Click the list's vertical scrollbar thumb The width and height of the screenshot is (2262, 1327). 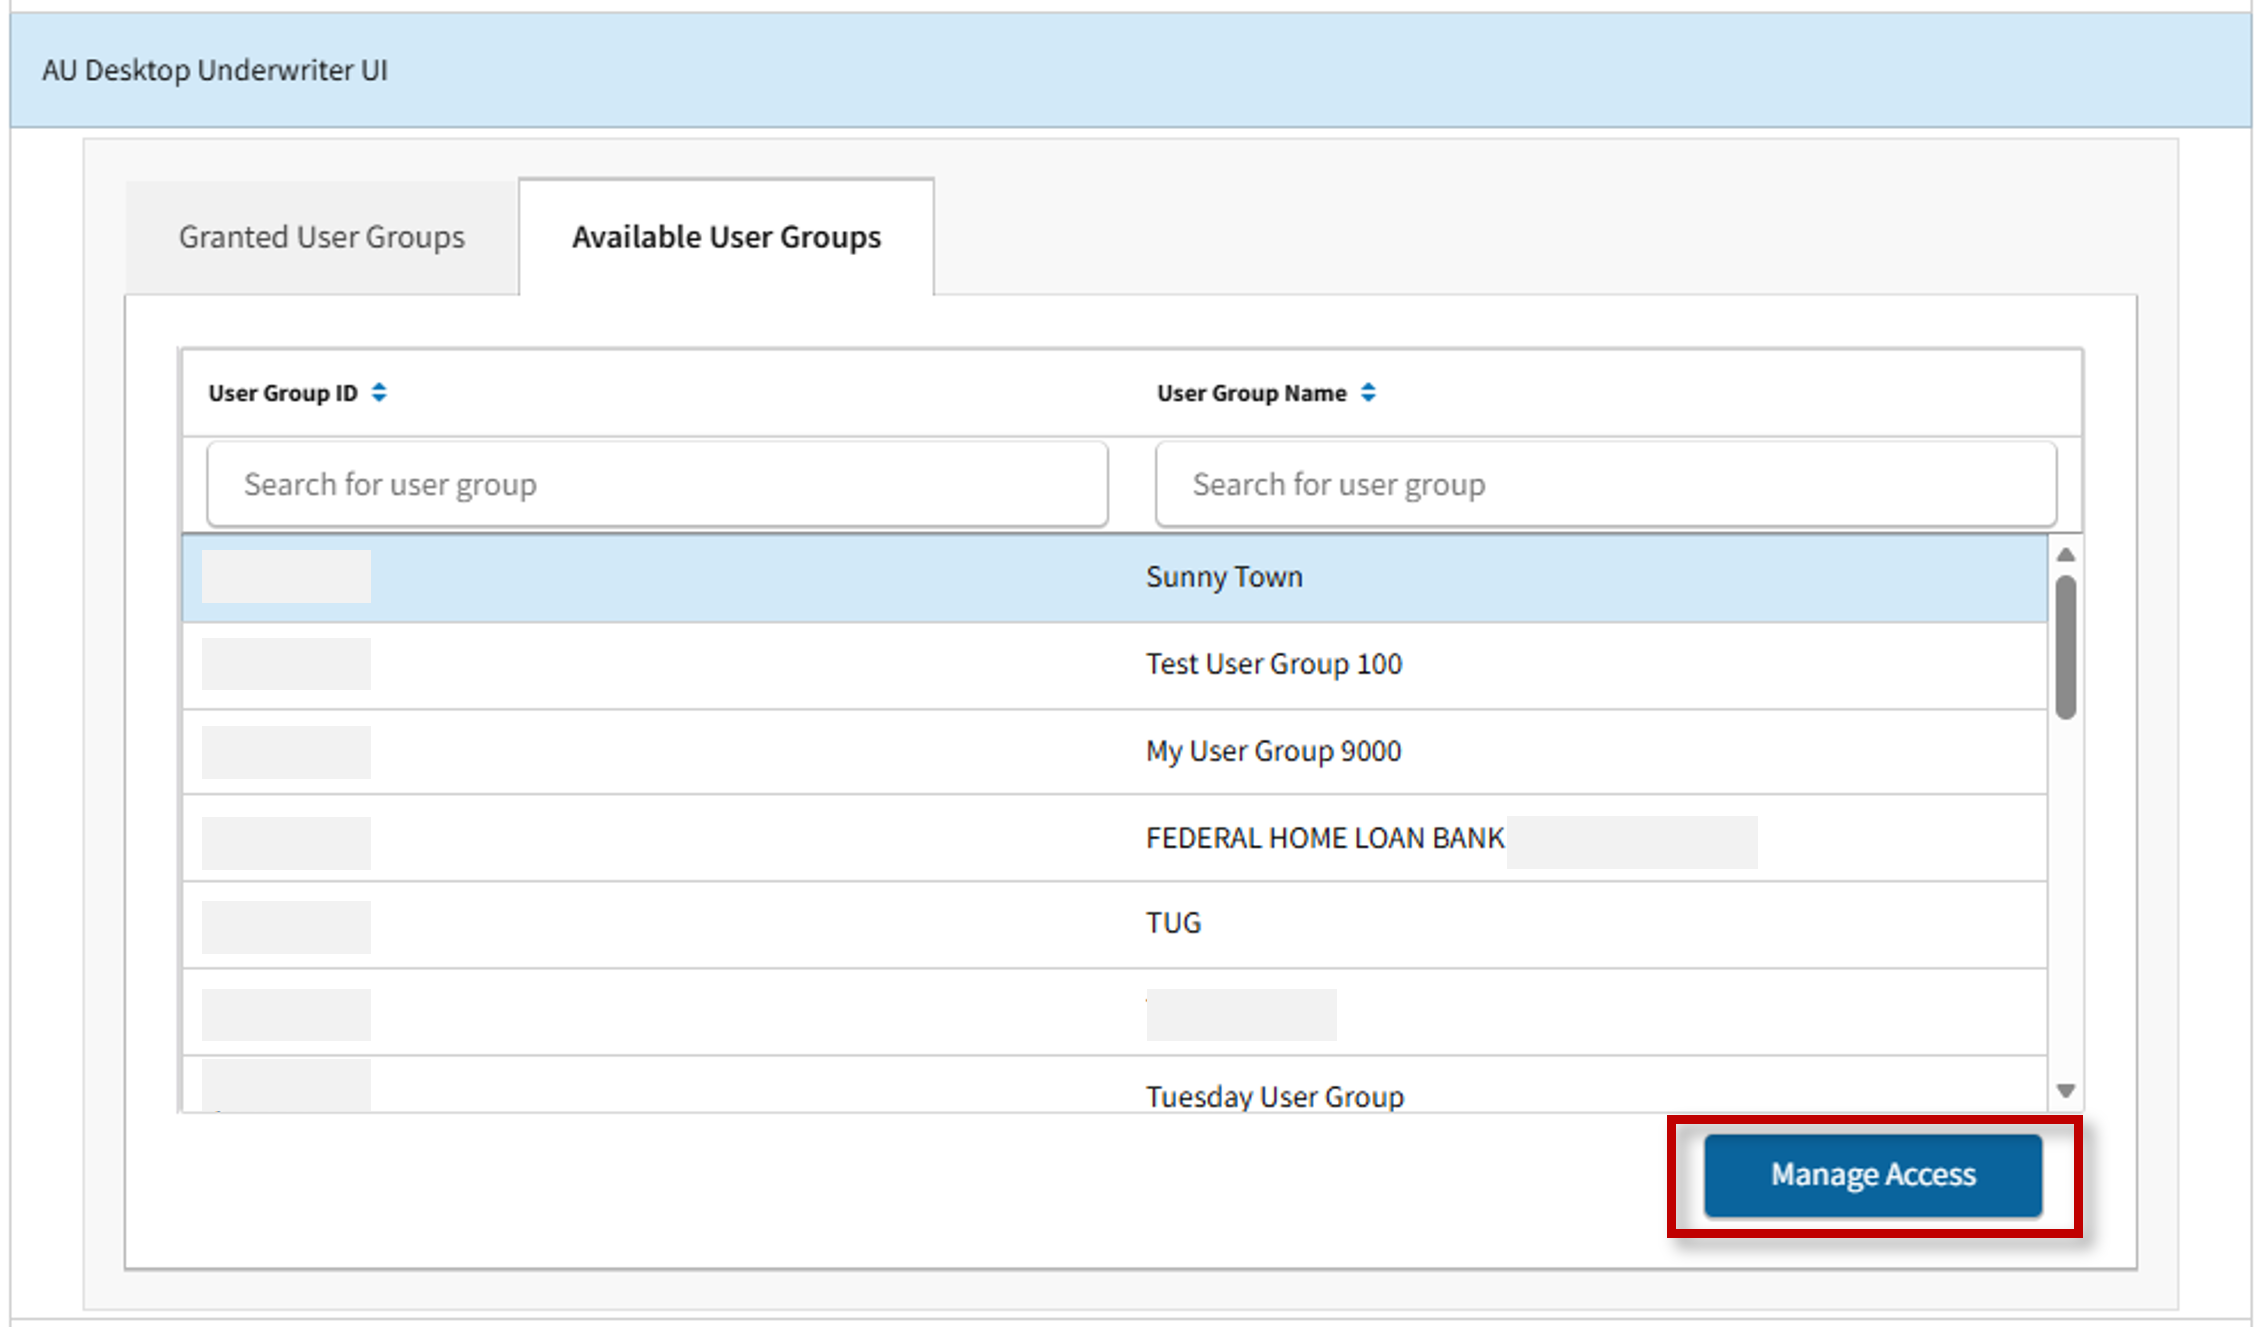click(2066, 647)
